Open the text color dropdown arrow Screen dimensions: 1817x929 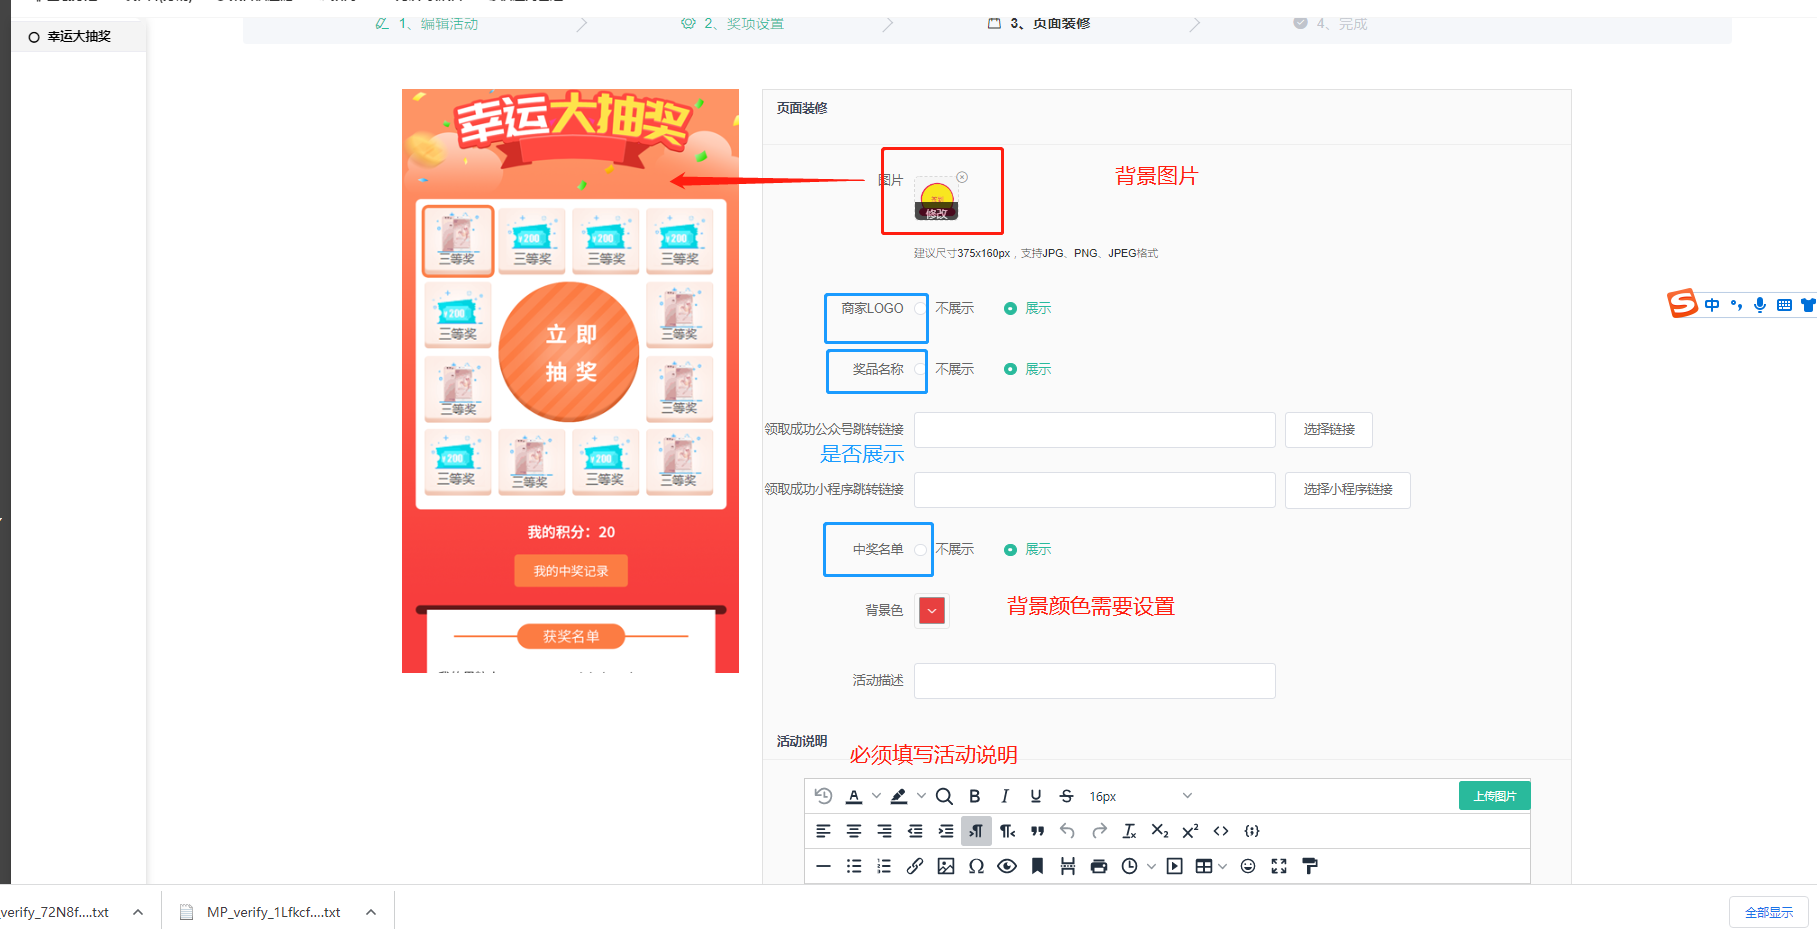(877, 796)
